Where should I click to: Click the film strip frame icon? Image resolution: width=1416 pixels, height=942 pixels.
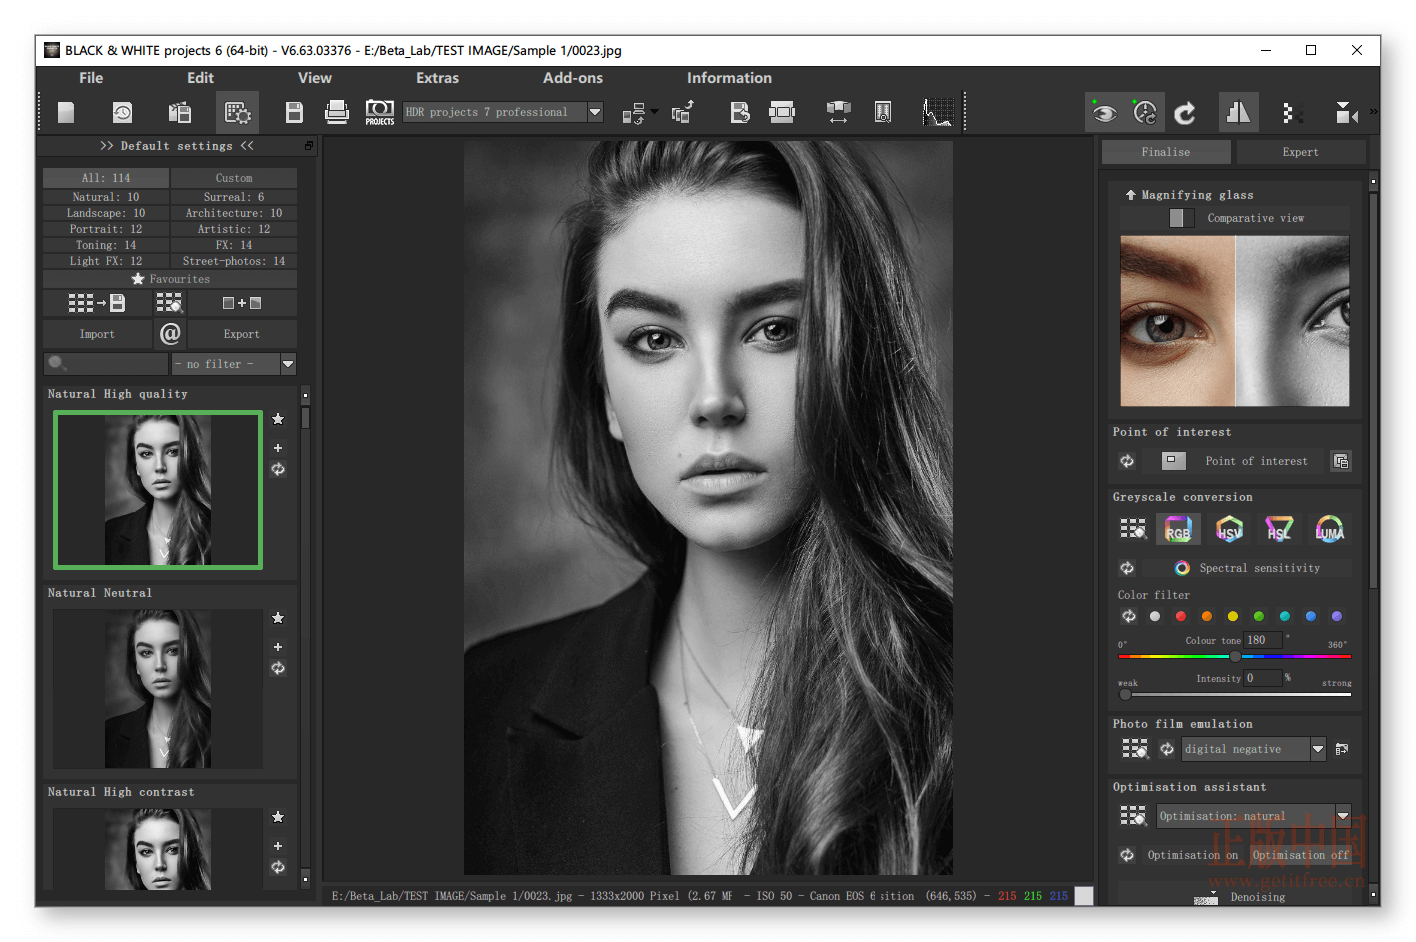(x=782, y=112)
